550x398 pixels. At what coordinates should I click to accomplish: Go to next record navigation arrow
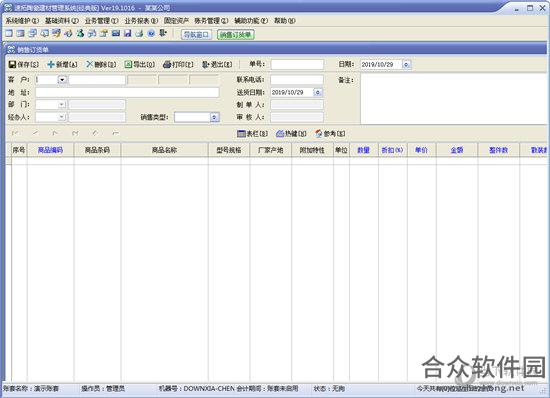tap(55, 133)
